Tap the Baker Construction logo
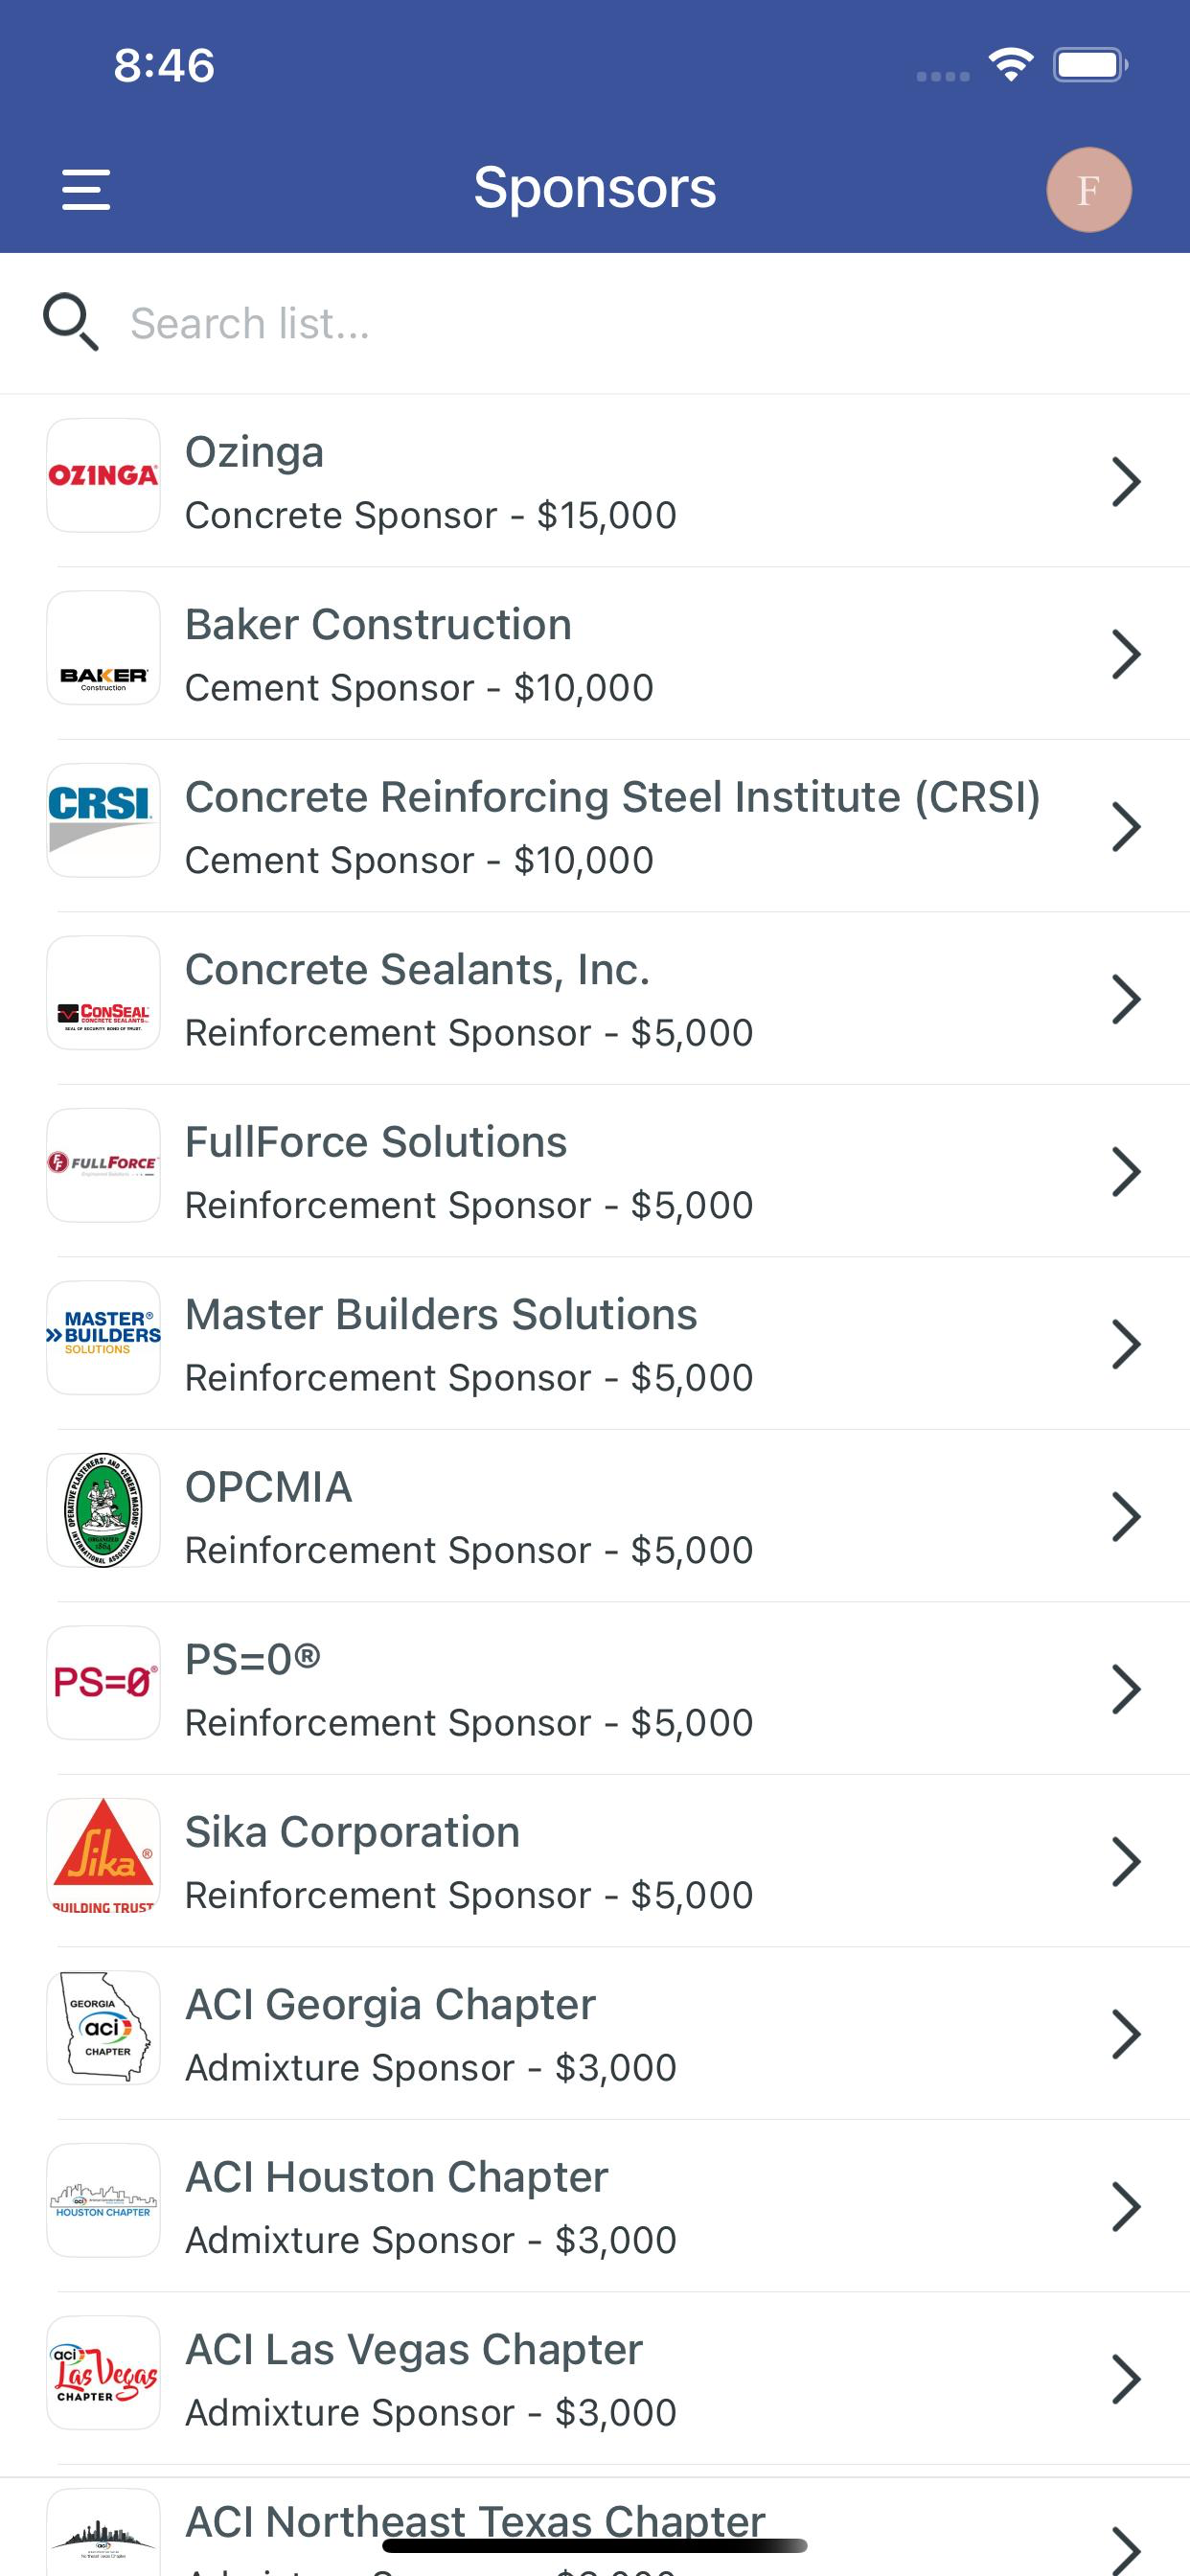1190x2576 pixels. [103, 648]
